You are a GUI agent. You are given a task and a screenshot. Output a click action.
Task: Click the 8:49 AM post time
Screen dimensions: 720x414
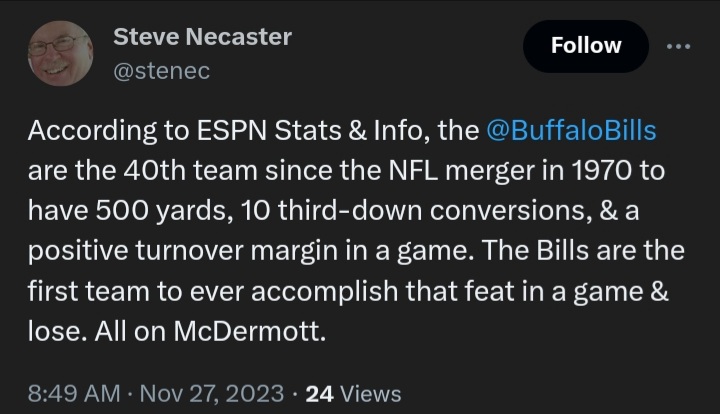74,394
